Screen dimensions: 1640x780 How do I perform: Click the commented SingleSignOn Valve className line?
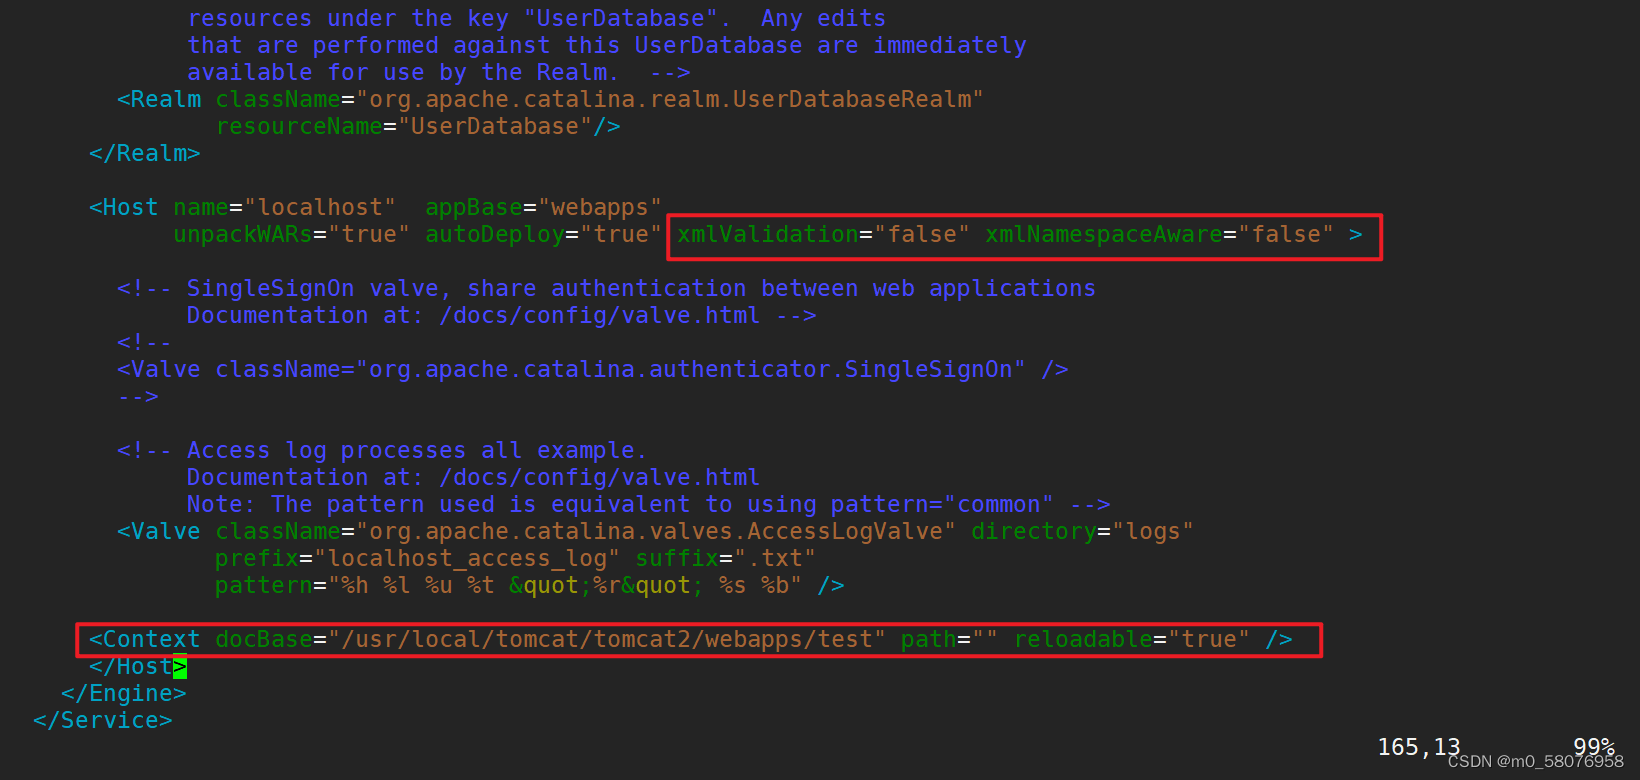click(592, 370)
